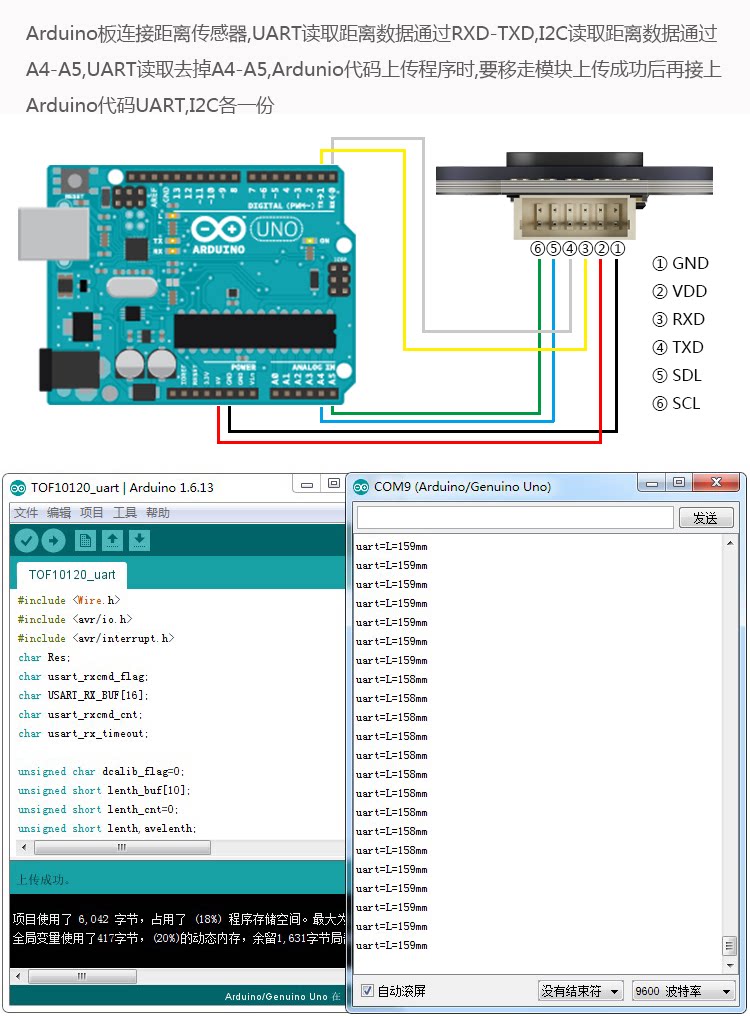Click the serial monitor scrollbar down arrow
Screen dimensions: 750x1017
tap(730, 966)
